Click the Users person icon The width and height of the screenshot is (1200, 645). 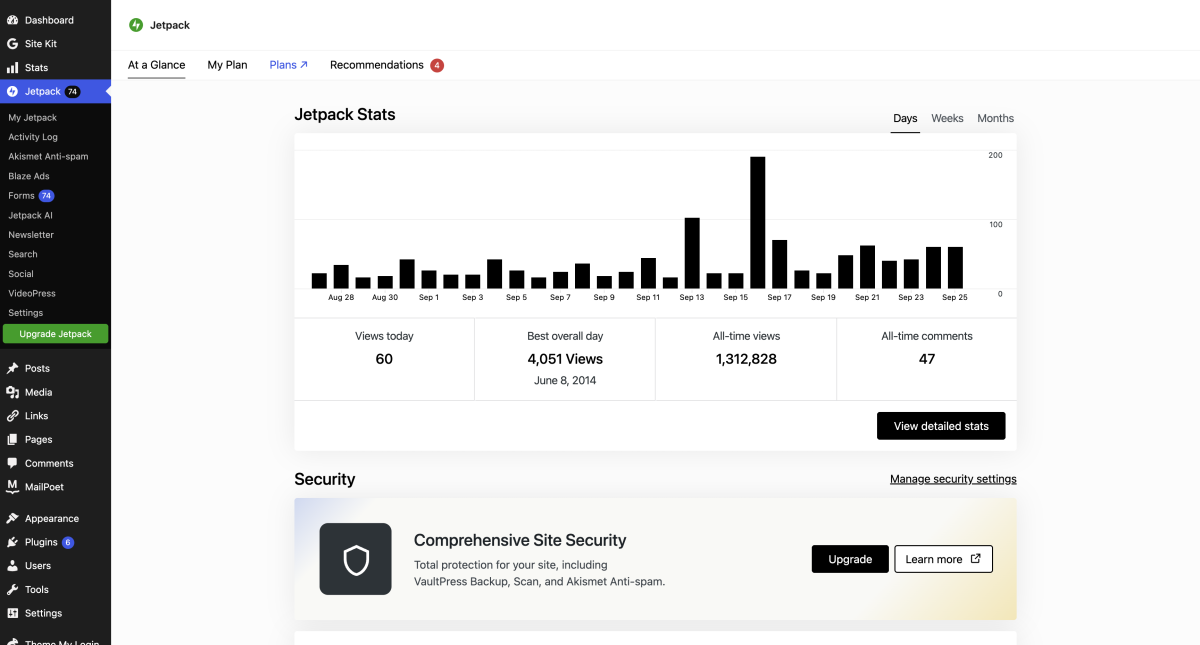point(13,566)
